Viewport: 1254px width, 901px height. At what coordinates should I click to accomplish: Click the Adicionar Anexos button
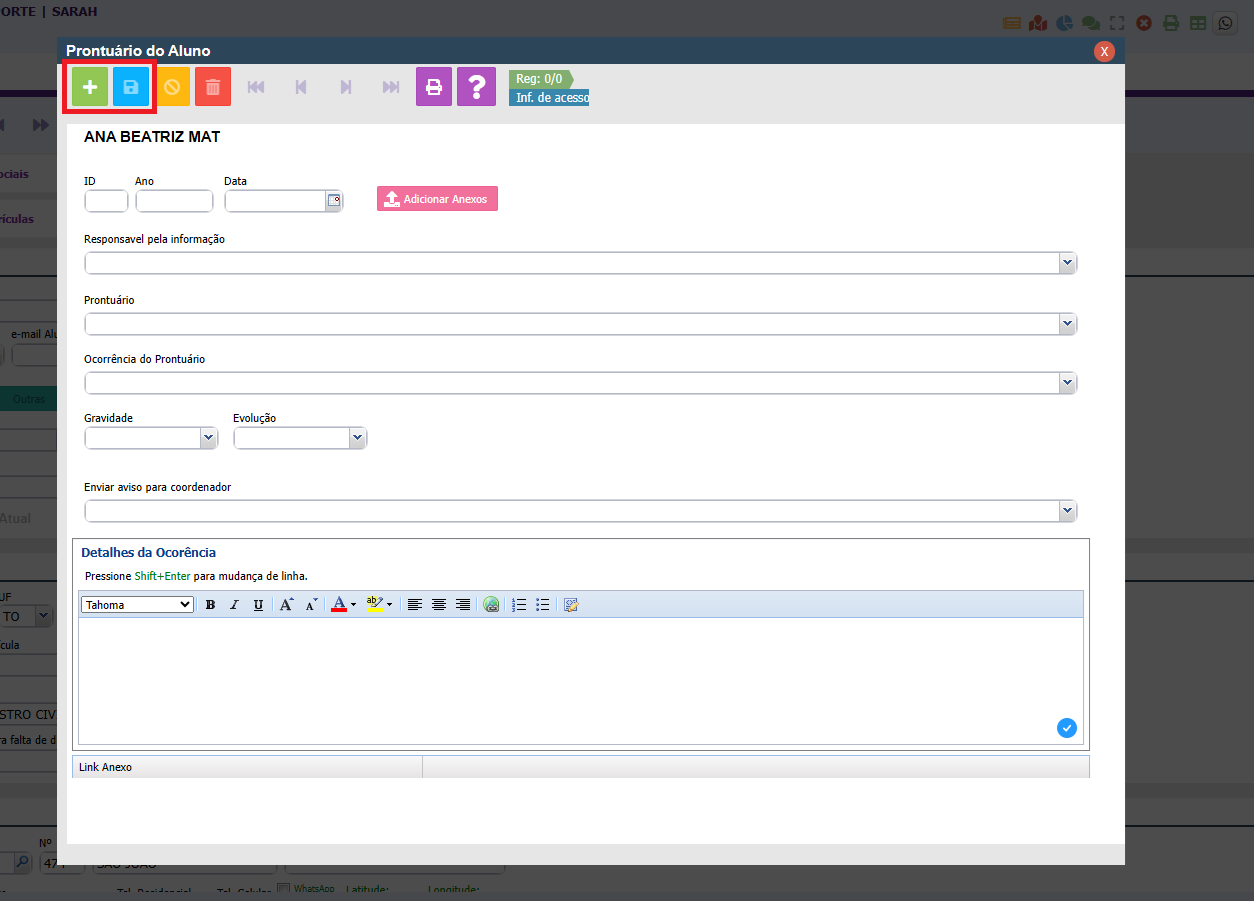click(437, 199)
